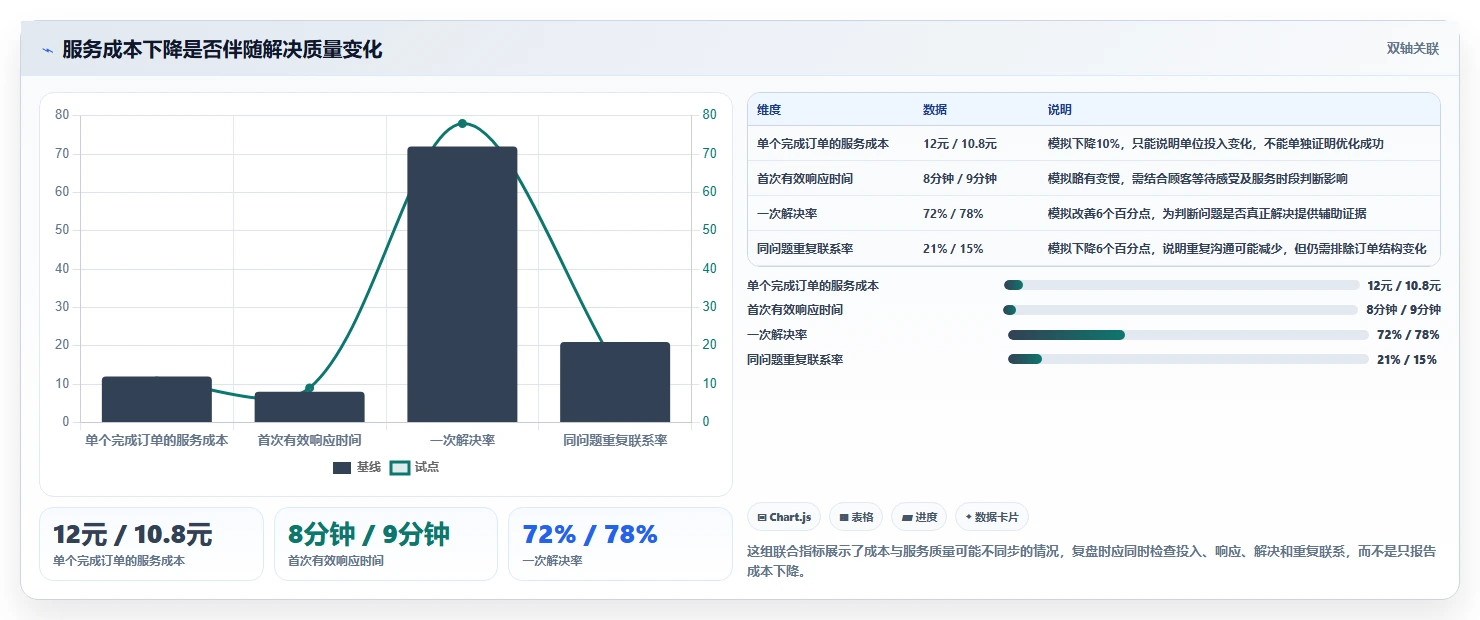Click the green line point above the 首次有效响应时间 bar
Image resolution: width=1480 pixels, height=620 pixels.
[309, 388]
